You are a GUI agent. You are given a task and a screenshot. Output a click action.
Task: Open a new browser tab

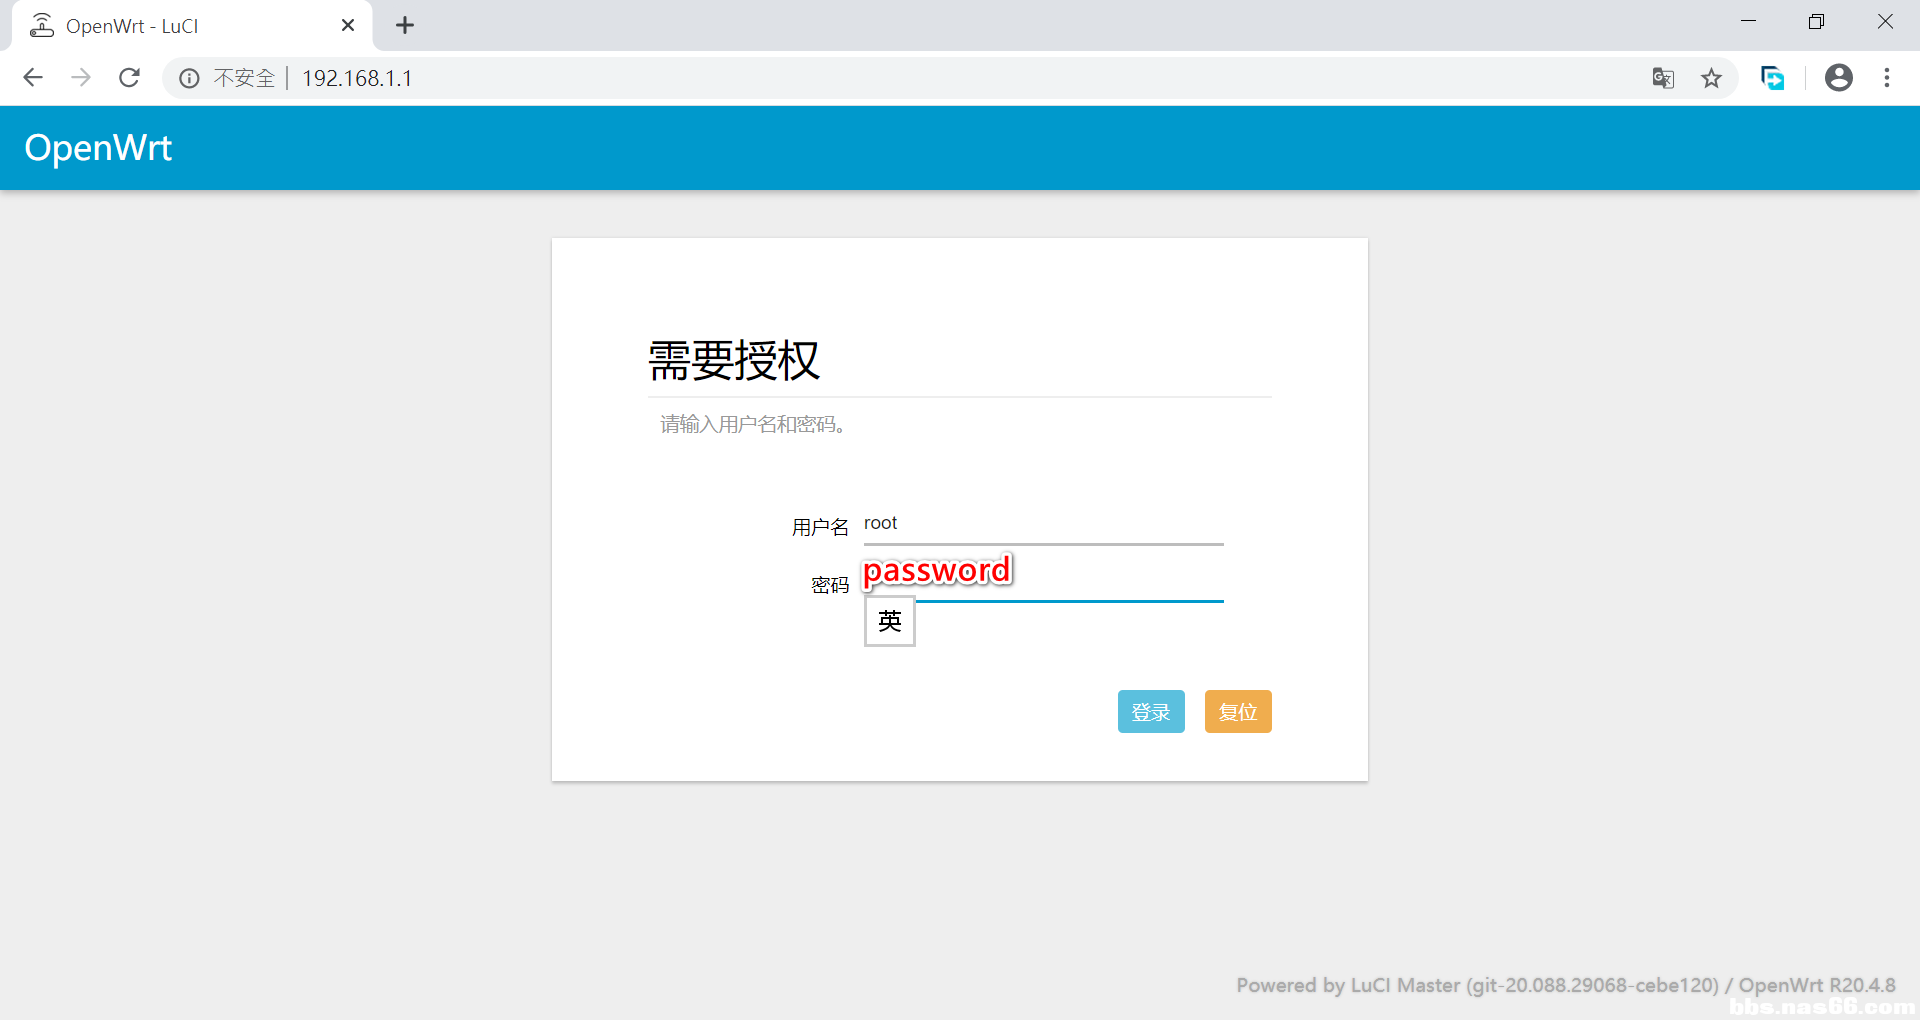pyautogui.click(x=405, y=26)
